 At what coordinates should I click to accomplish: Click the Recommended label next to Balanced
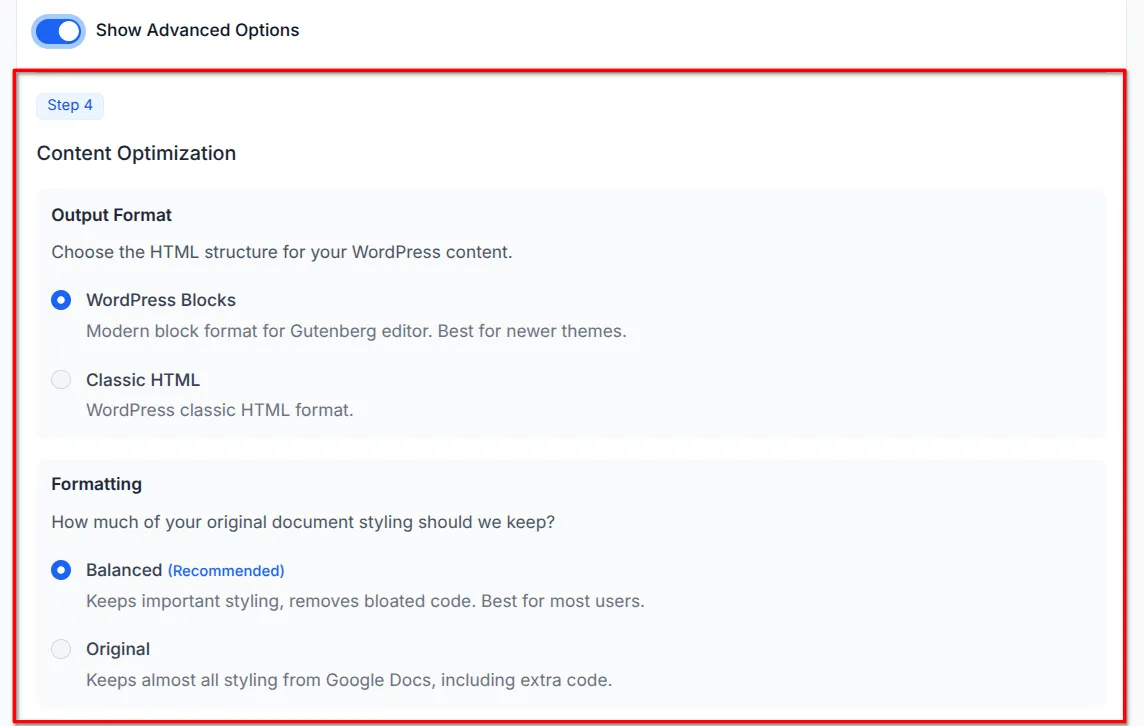(x=225, y=570)
